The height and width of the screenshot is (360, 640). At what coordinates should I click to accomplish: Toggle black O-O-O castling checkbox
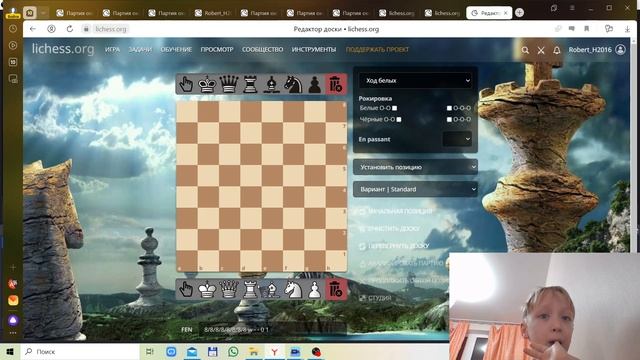pos(449,120)
